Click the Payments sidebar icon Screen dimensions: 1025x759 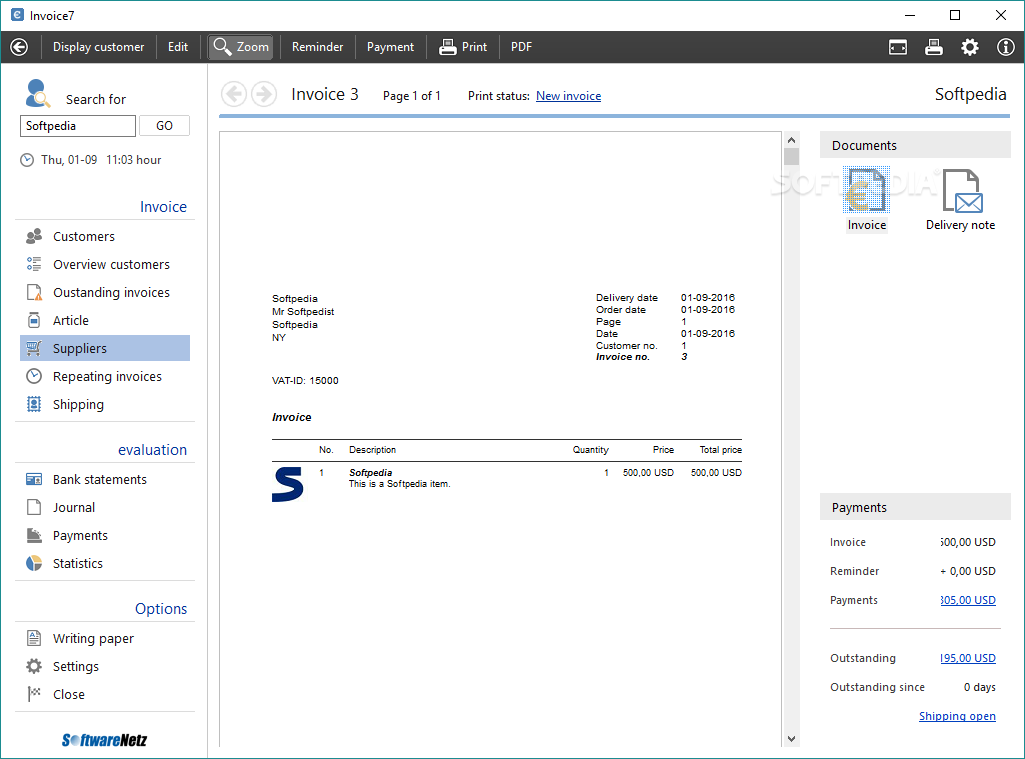coord(34,535)
